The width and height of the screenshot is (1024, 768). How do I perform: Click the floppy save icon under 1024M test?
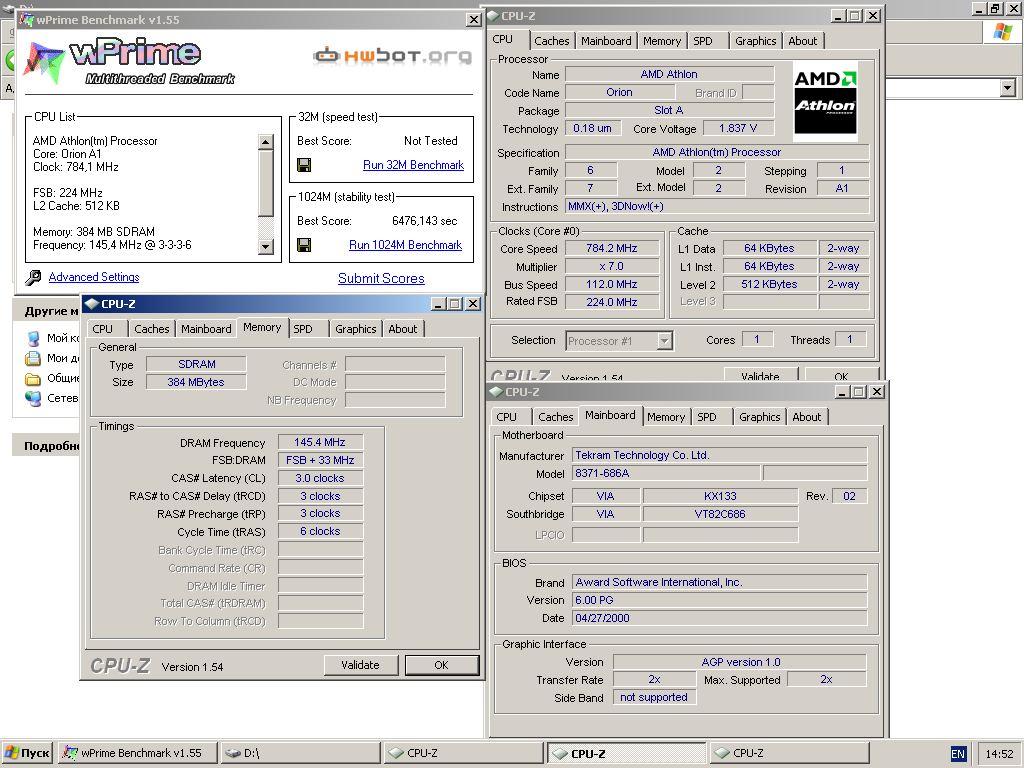pos(304,245)
